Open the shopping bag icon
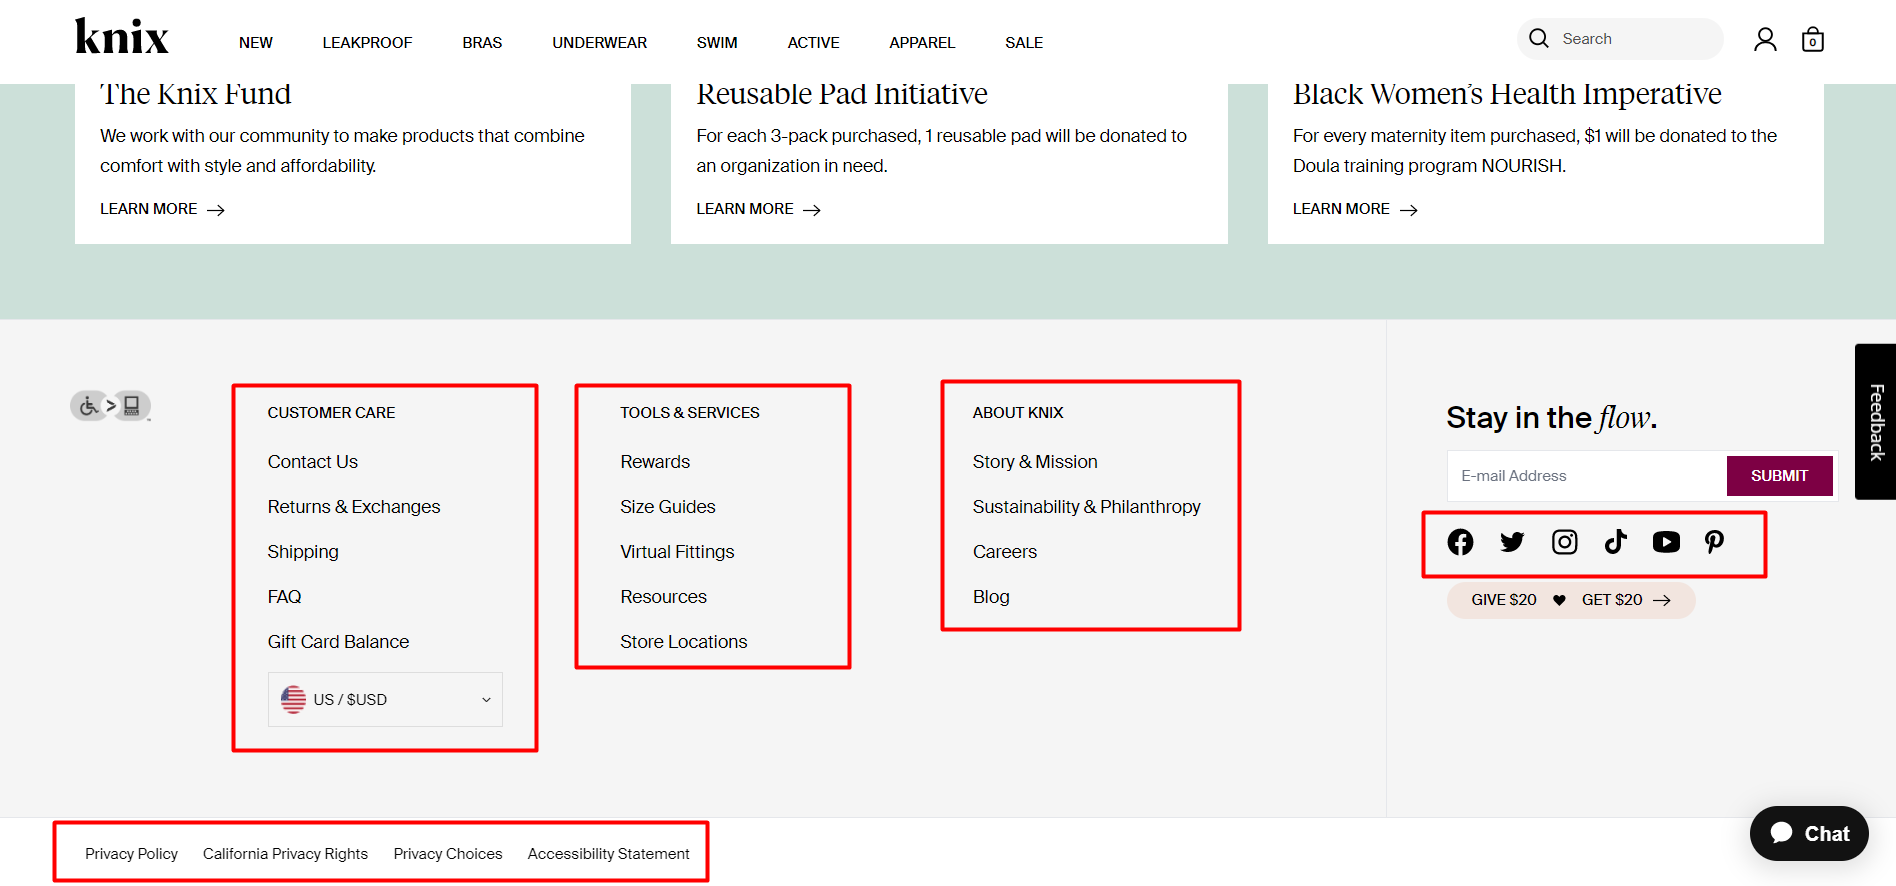 point(1813,39)
